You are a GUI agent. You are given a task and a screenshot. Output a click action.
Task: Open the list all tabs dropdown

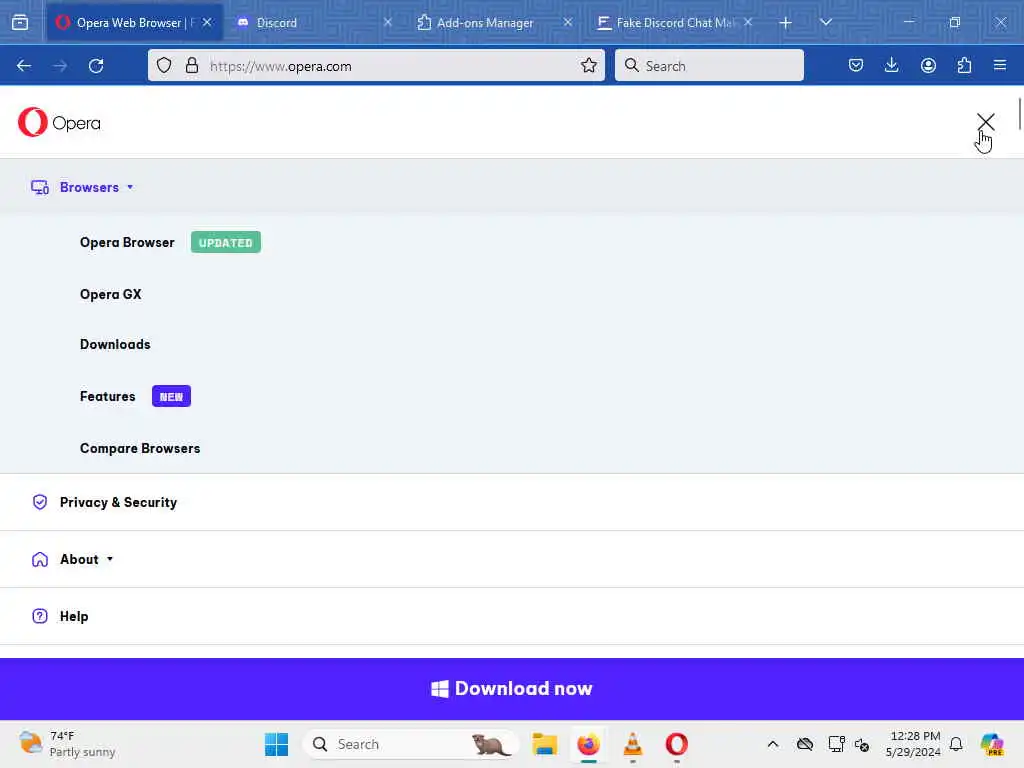tap(825, 22)
